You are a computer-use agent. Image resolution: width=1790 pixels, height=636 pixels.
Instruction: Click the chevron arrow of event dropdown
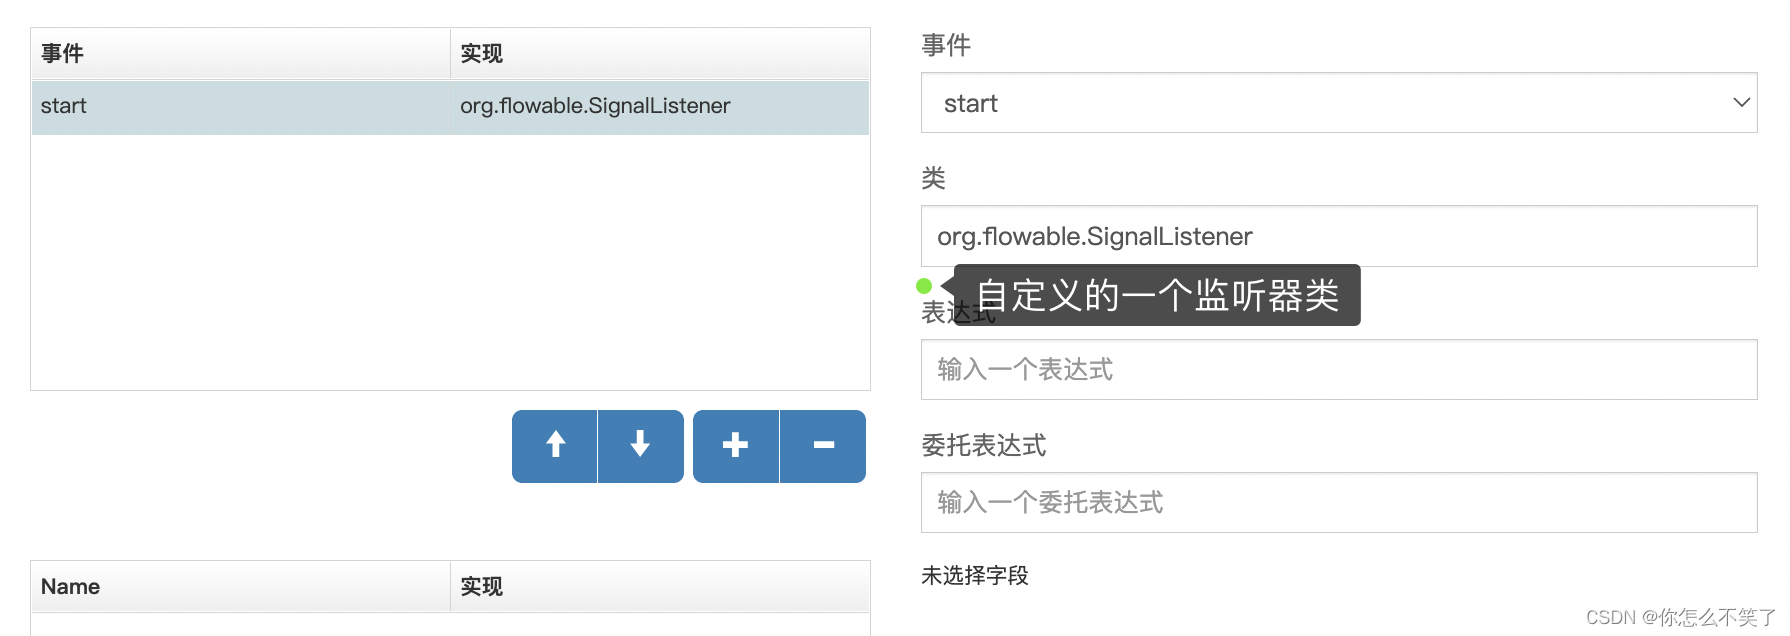[1741, 103]
